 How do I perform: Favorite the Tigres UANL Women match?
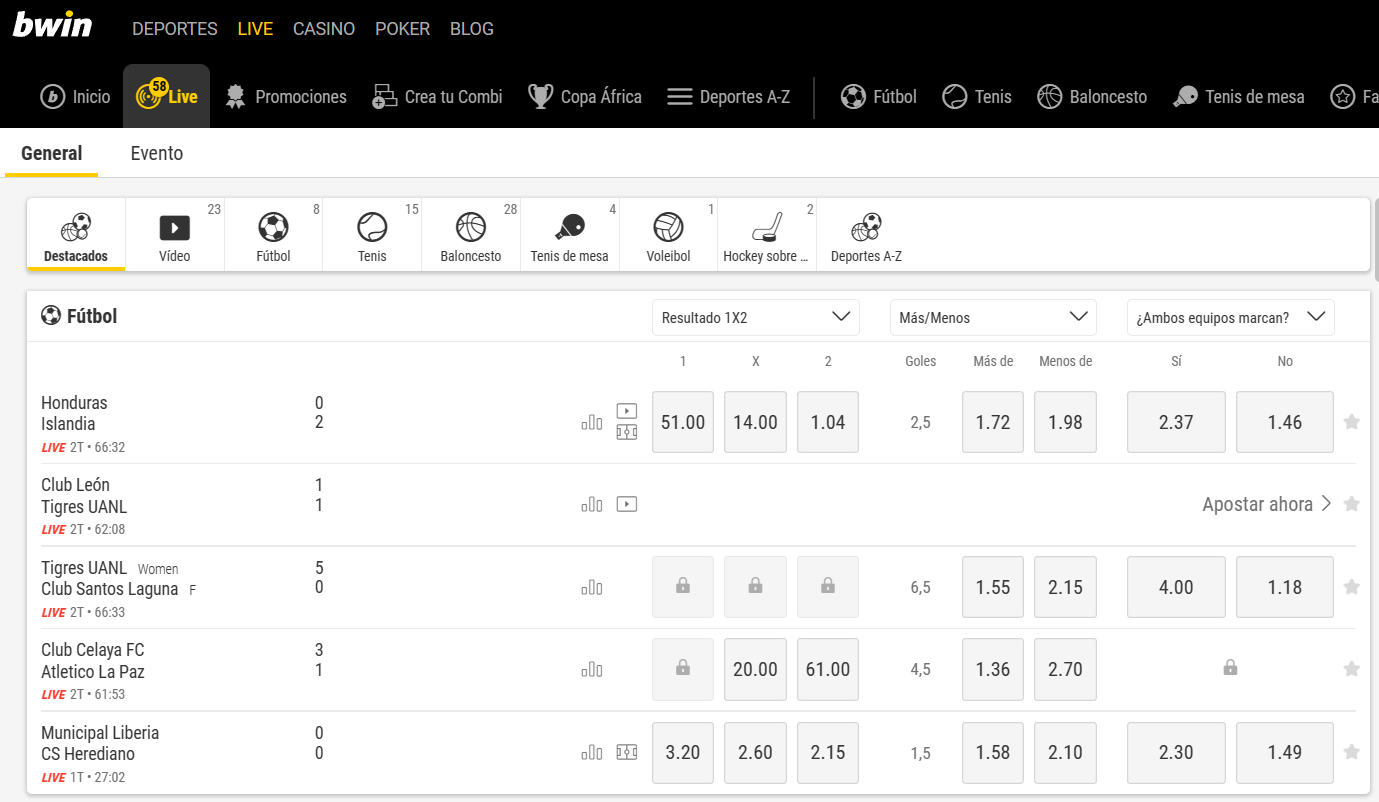[x=1352, y=587]
